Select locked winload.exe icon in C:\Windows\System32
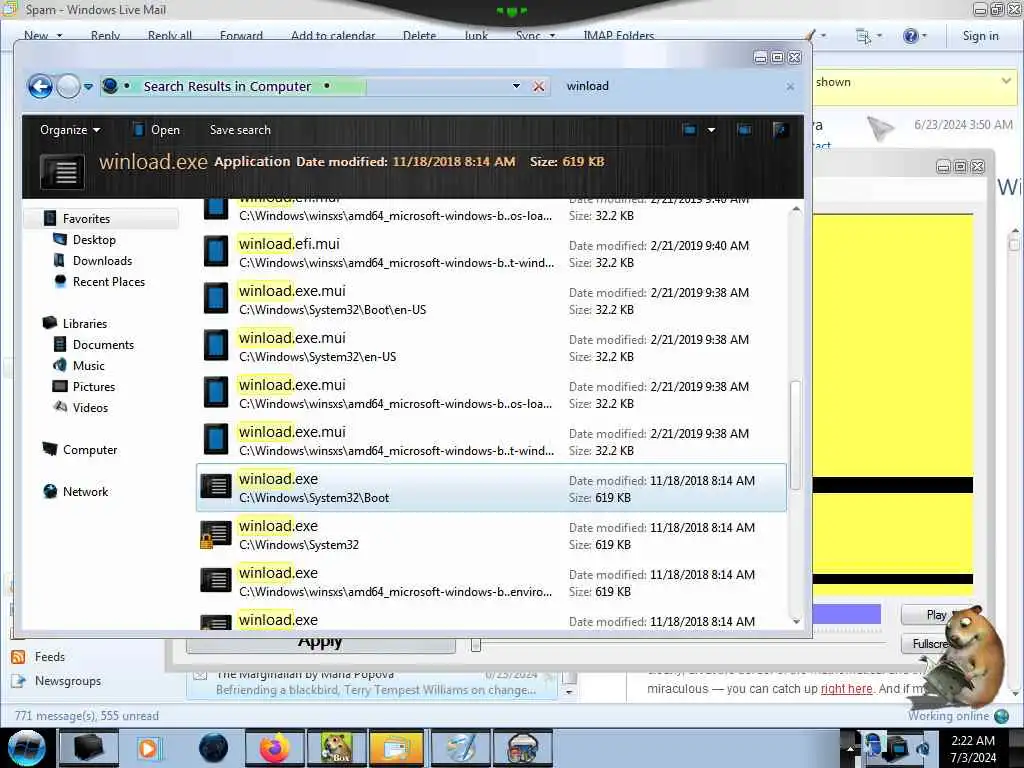The height and width of the screenshot is (768, 1024). tap(216, 535)
